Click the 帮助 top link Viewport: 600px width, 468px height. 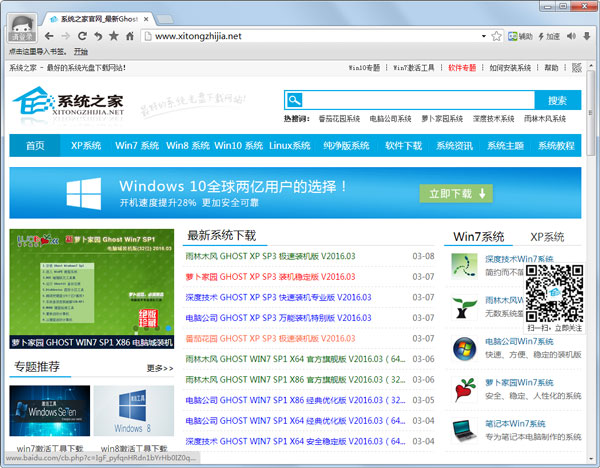551,68
